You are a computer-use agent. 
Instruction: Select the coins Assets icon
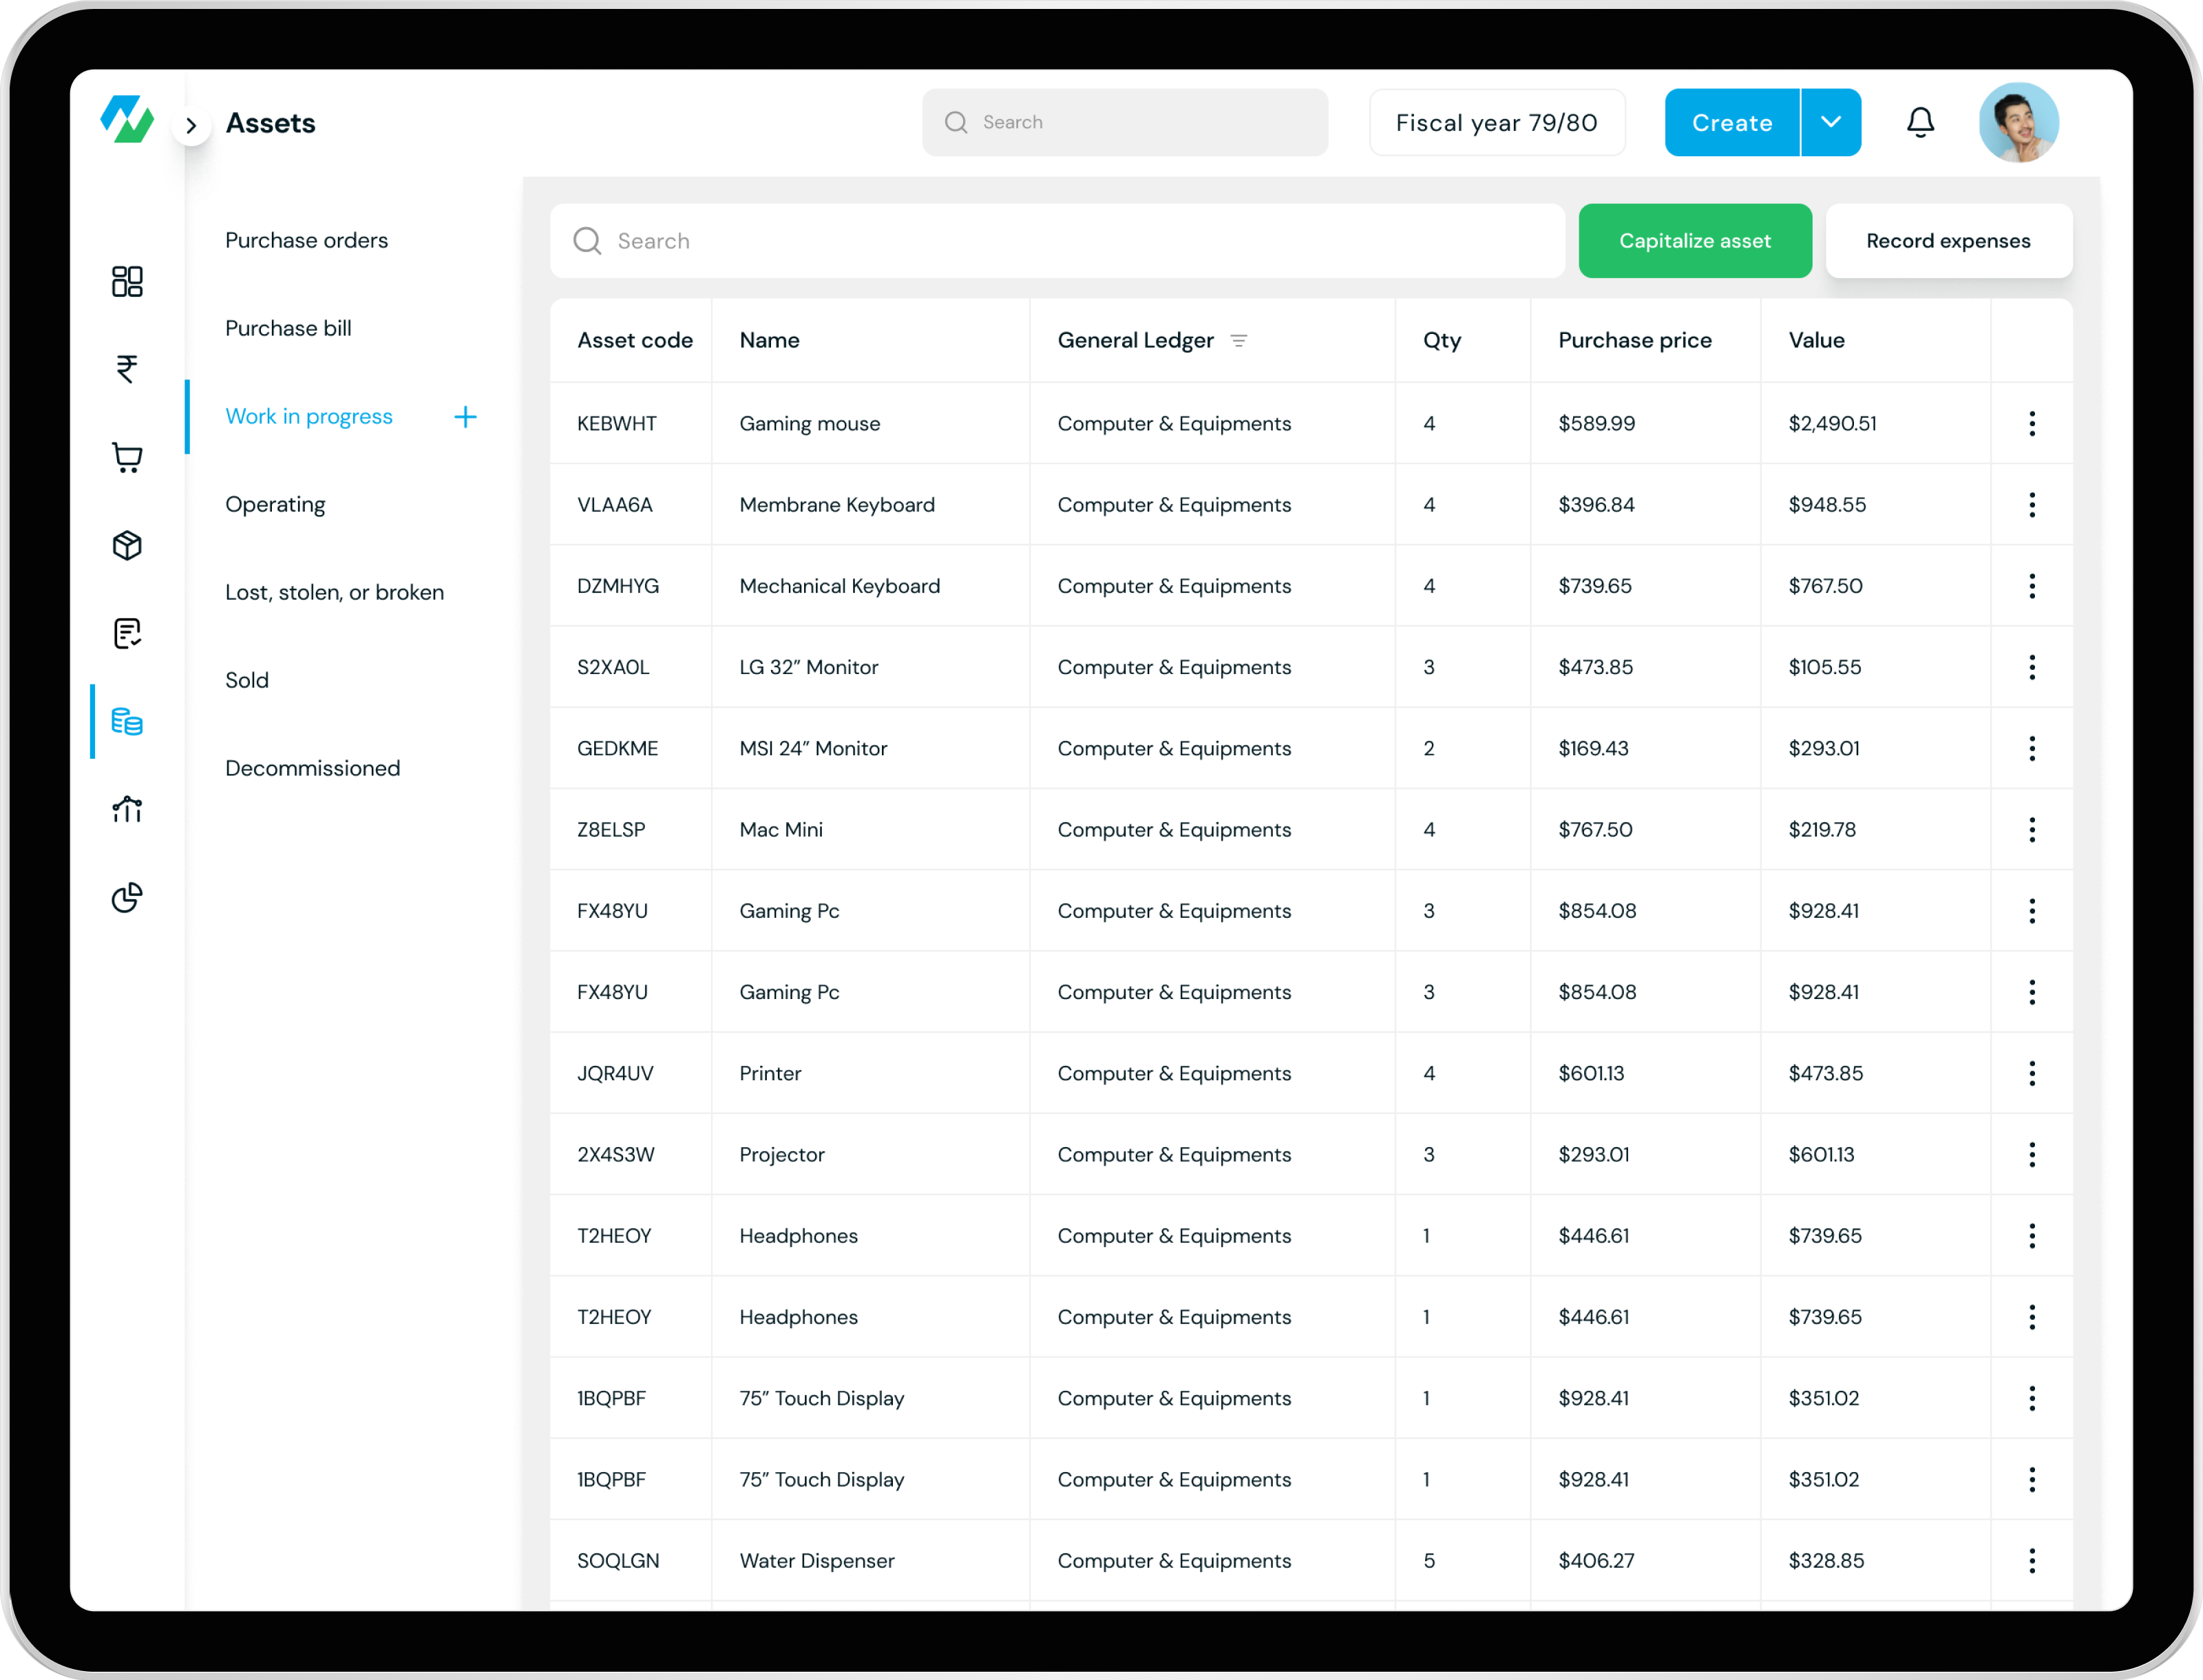(x=127, y=721)
